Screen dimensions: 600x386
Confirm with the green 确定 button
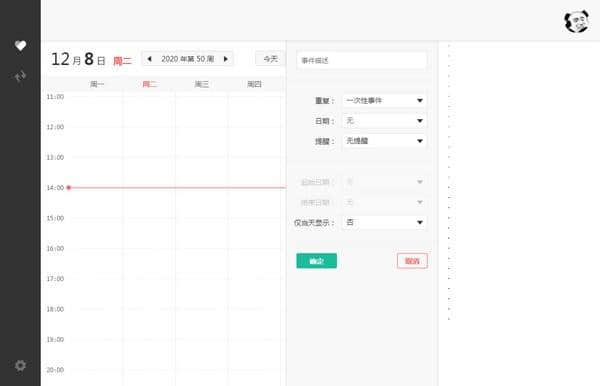[x=316, y=261]
